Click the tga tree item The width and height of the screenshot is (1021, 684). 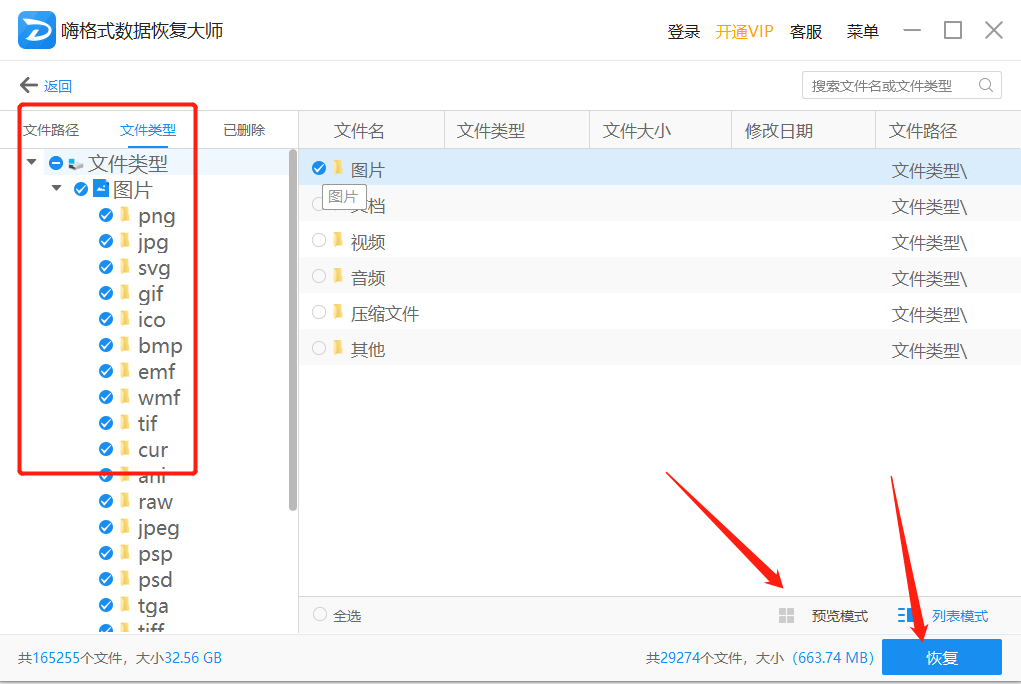(x=153, y=606)
